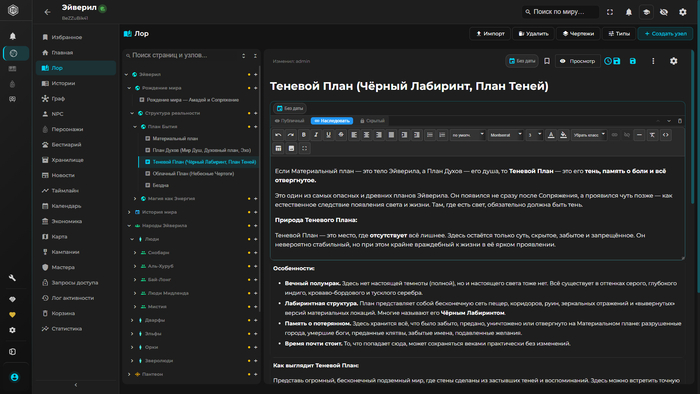Set block visibility to Скрытый
This screenshot has width=700, height=394.
(372, 121)
